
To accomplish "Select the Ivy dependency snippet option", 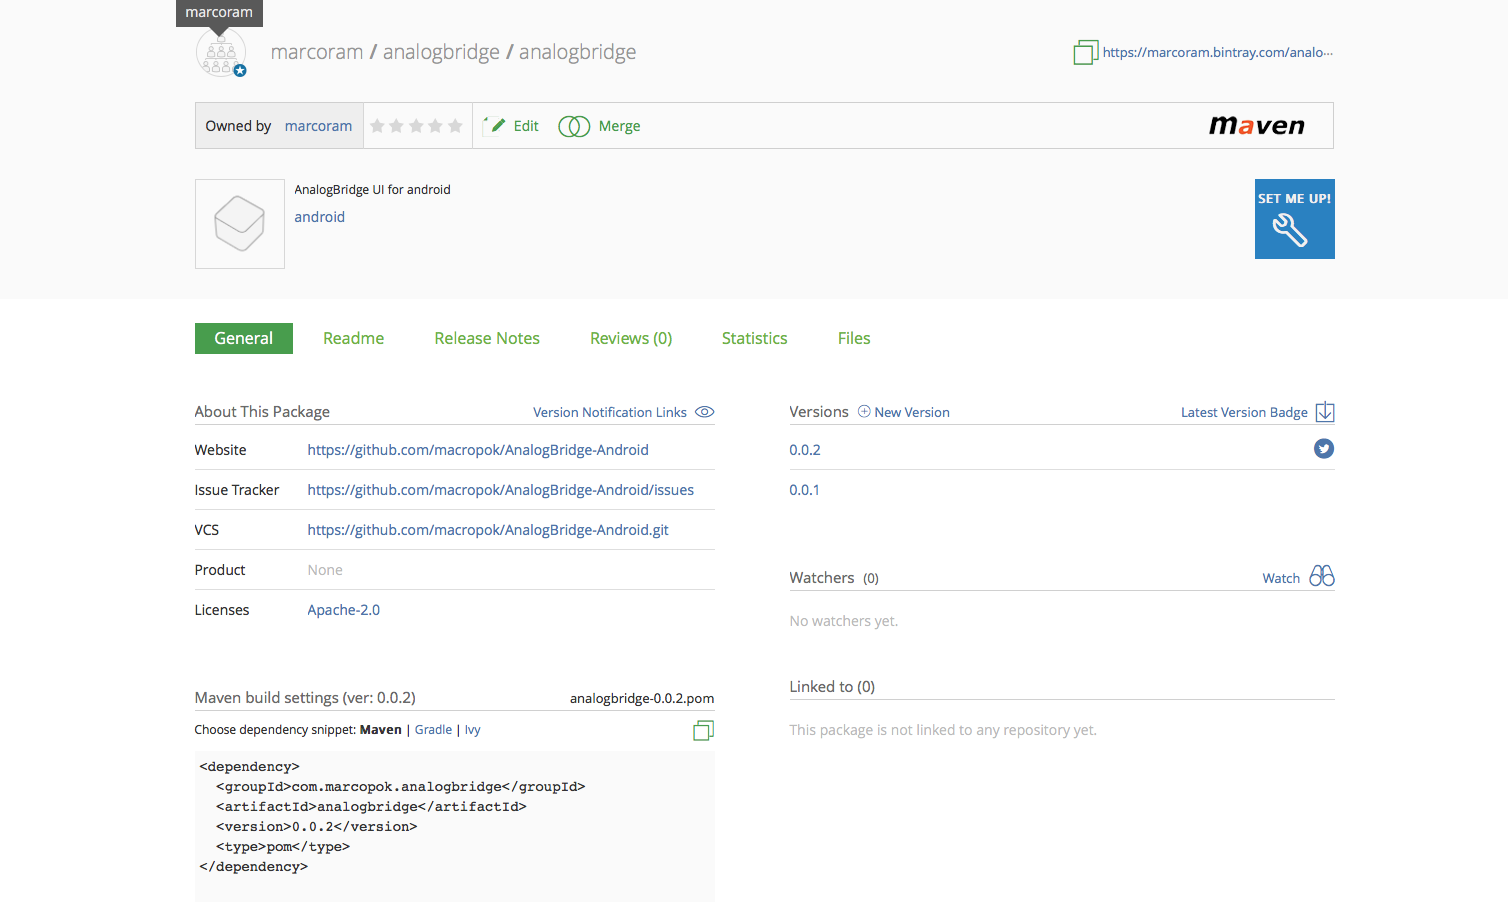I will point(473,730).
